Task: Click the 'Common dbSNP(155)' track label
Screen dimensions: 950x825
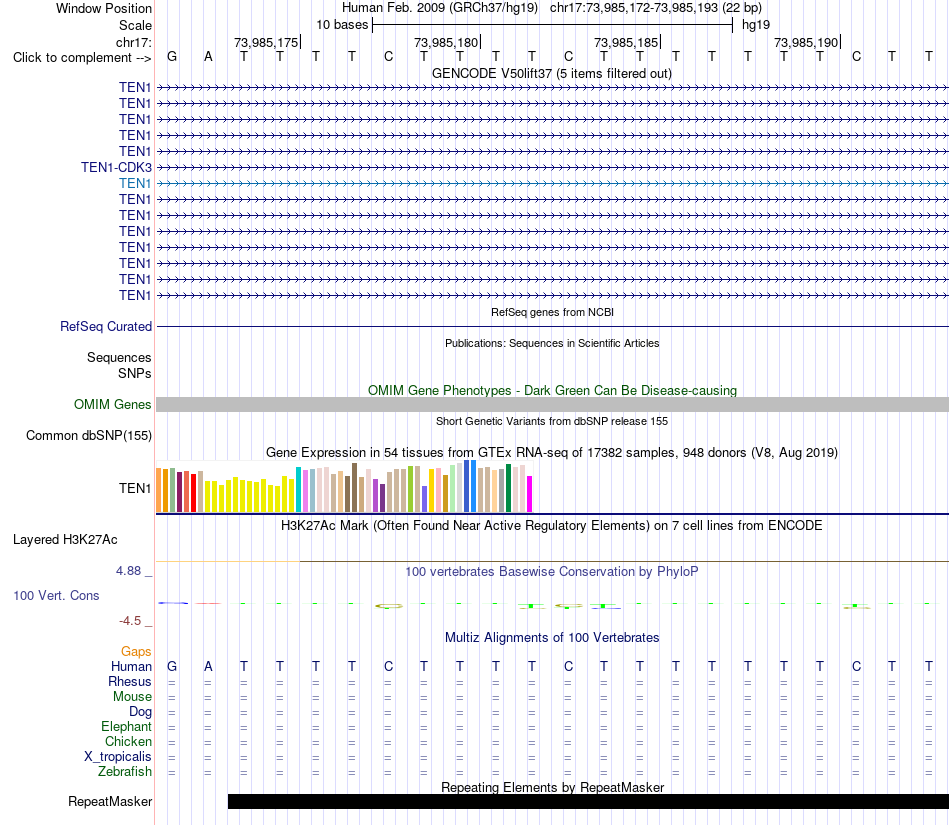Action: [x=88, y=436]
